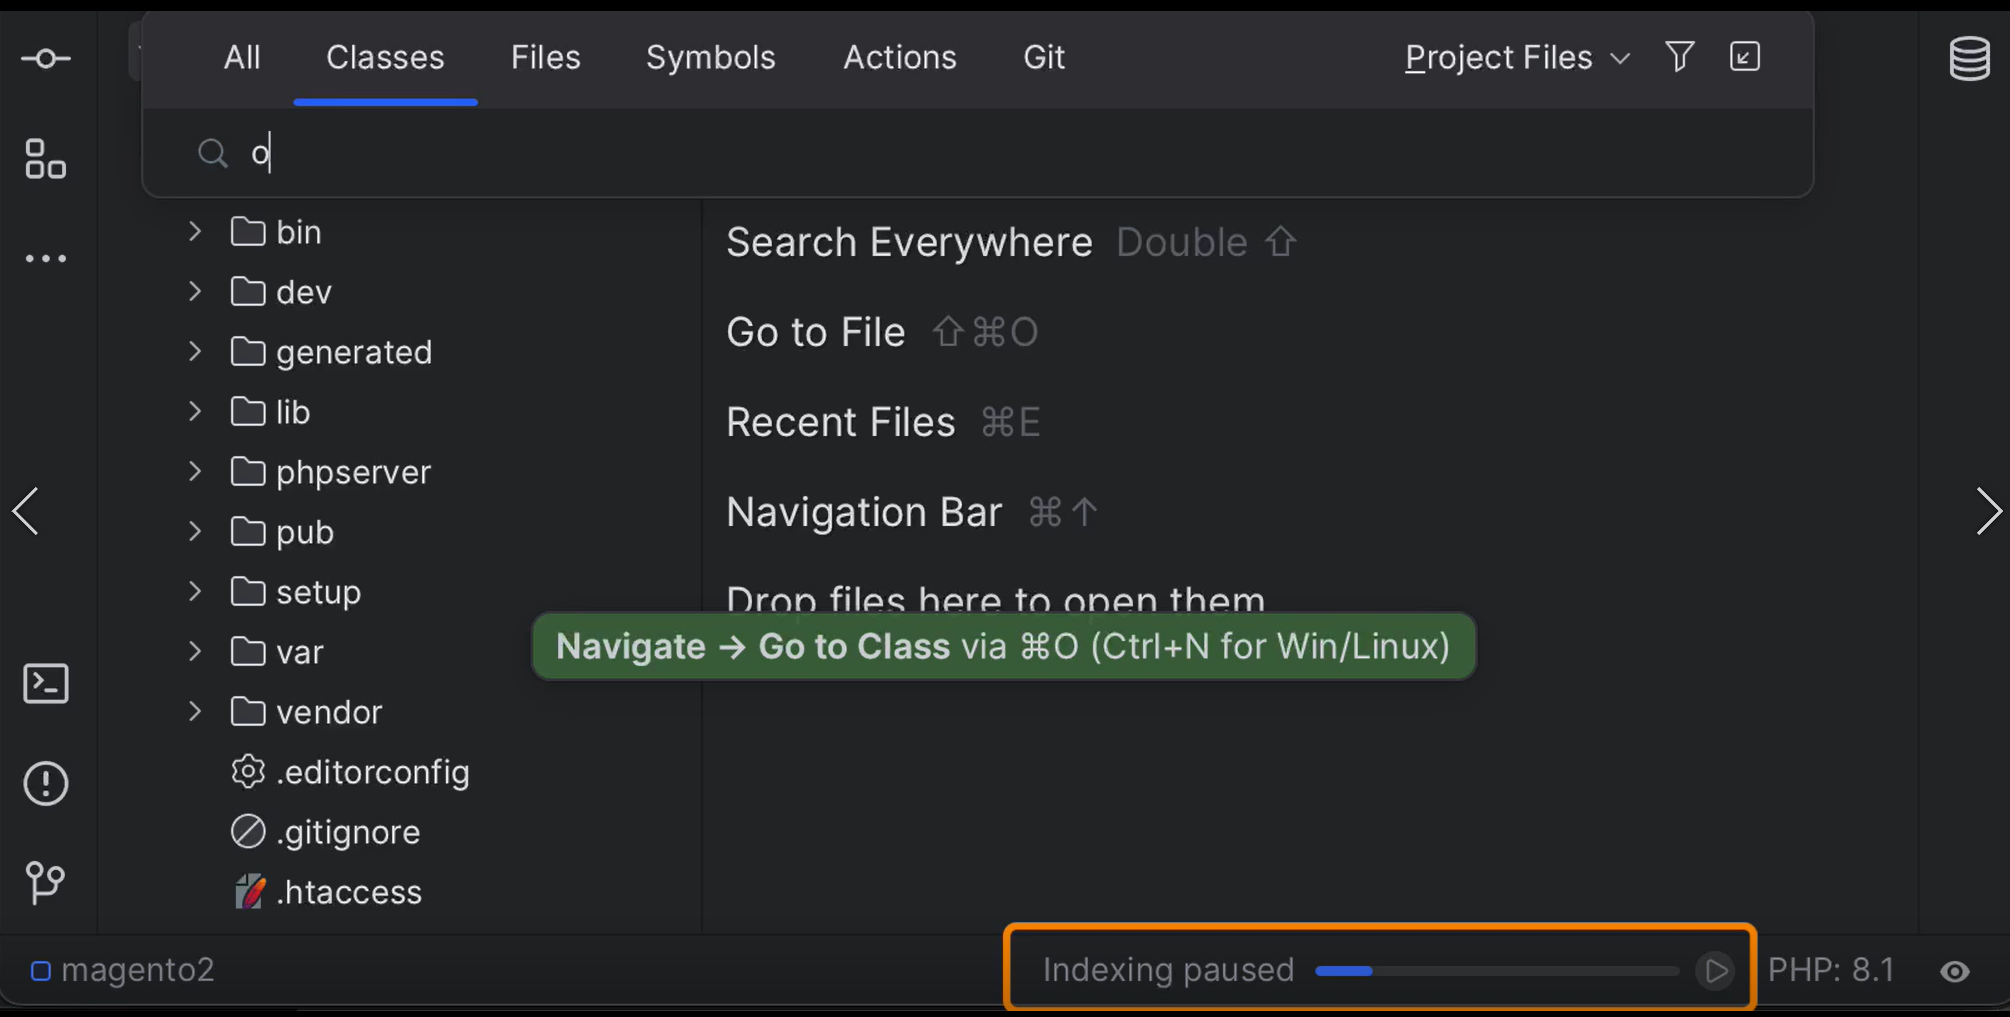Expand the phpserver folder
This screenshot has height=1017, width=2010.
(195, 472)
